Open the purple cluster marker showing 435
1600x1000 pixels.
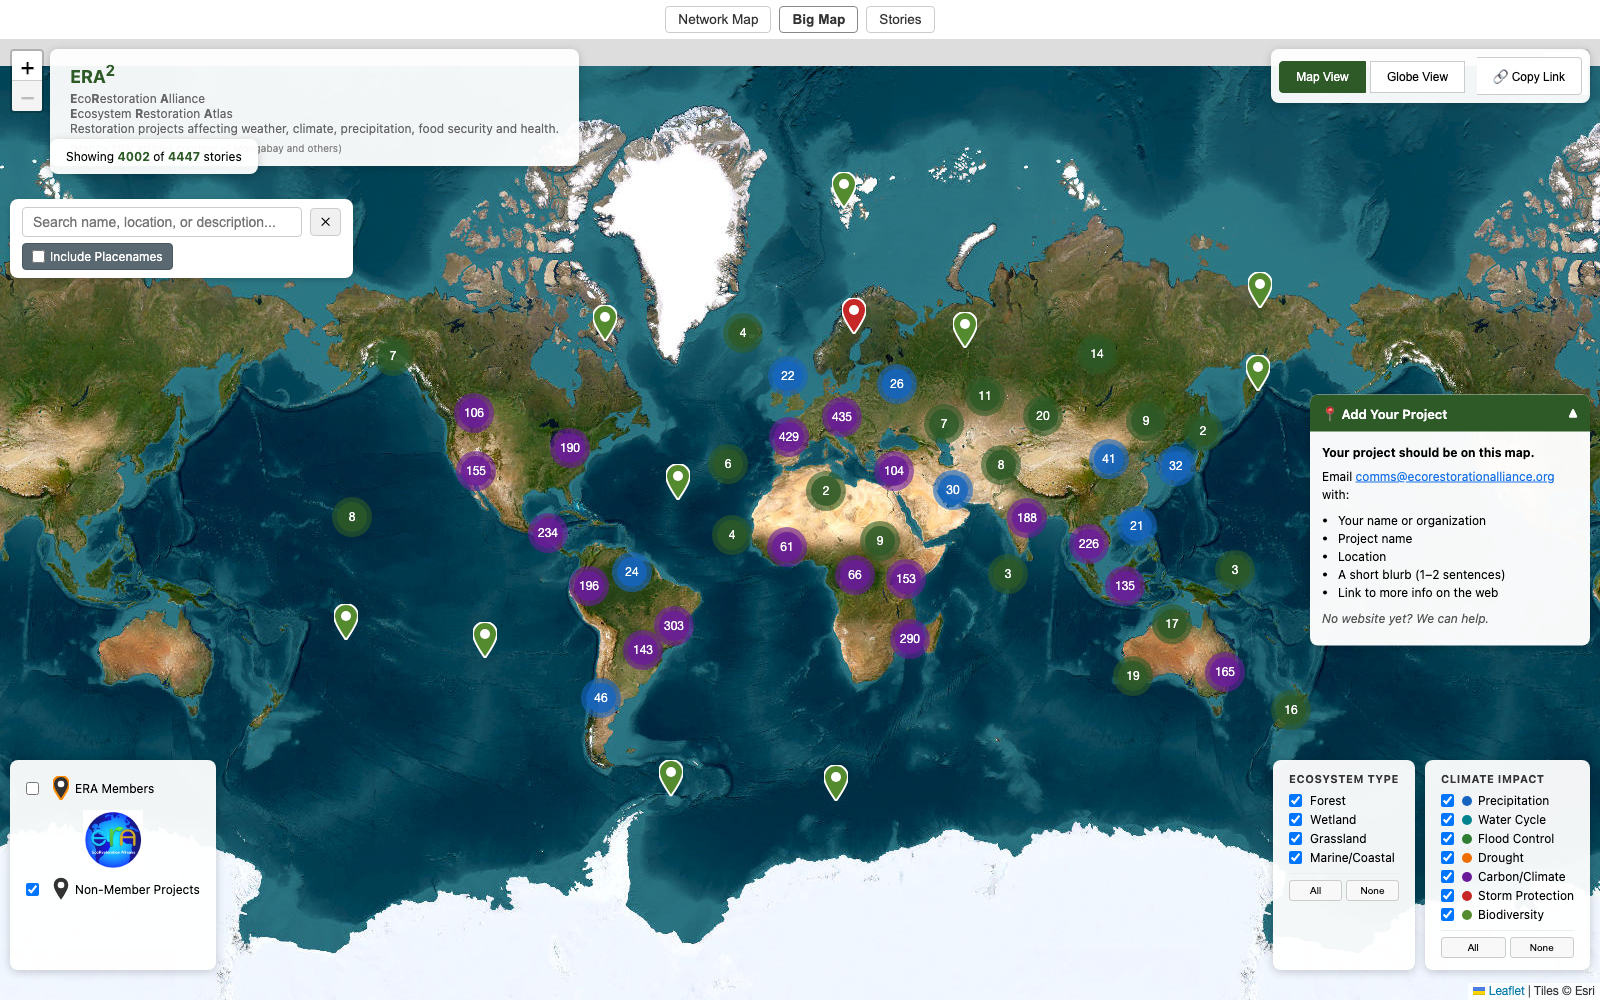pyautogui.click(x=842, y=417)
